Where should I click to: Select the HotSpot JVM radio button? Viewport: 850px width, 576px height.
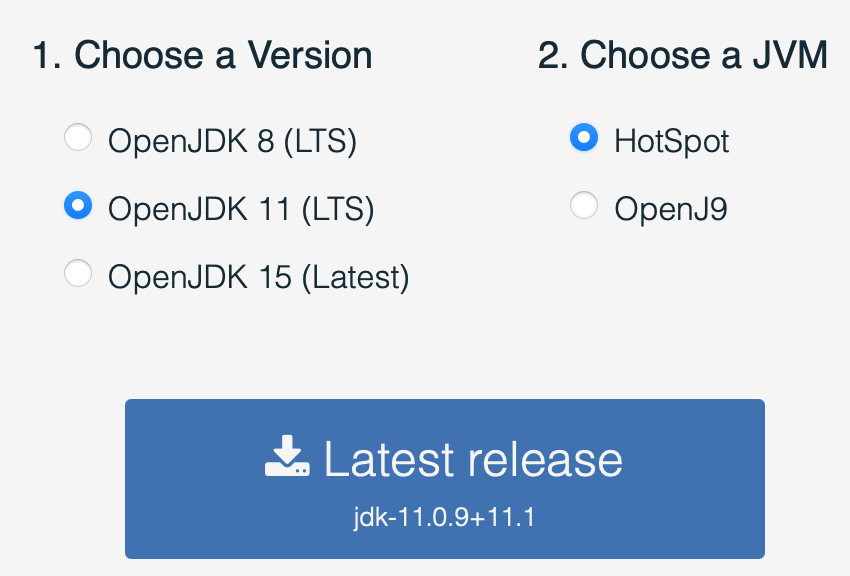pos(584,138)
